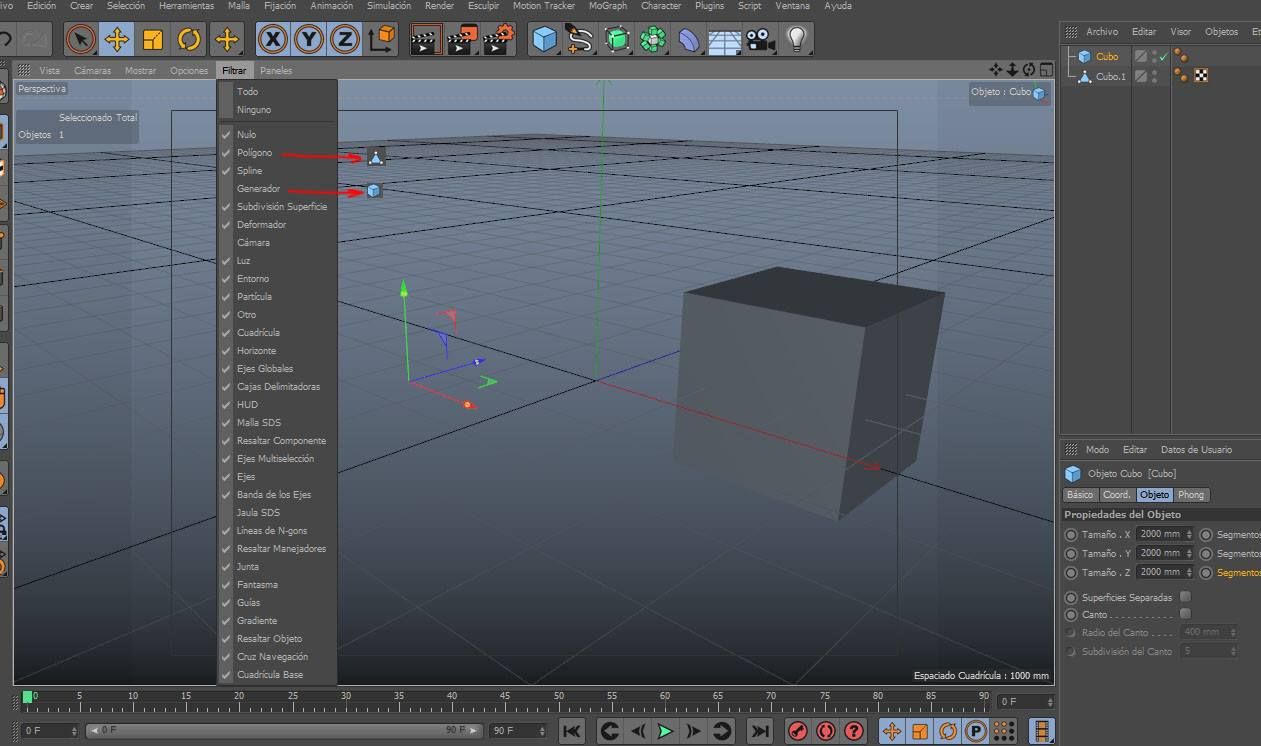The height and width of the screenshot is (746, 1261).
Task: Add a light object
Action: tap(796, 40)
